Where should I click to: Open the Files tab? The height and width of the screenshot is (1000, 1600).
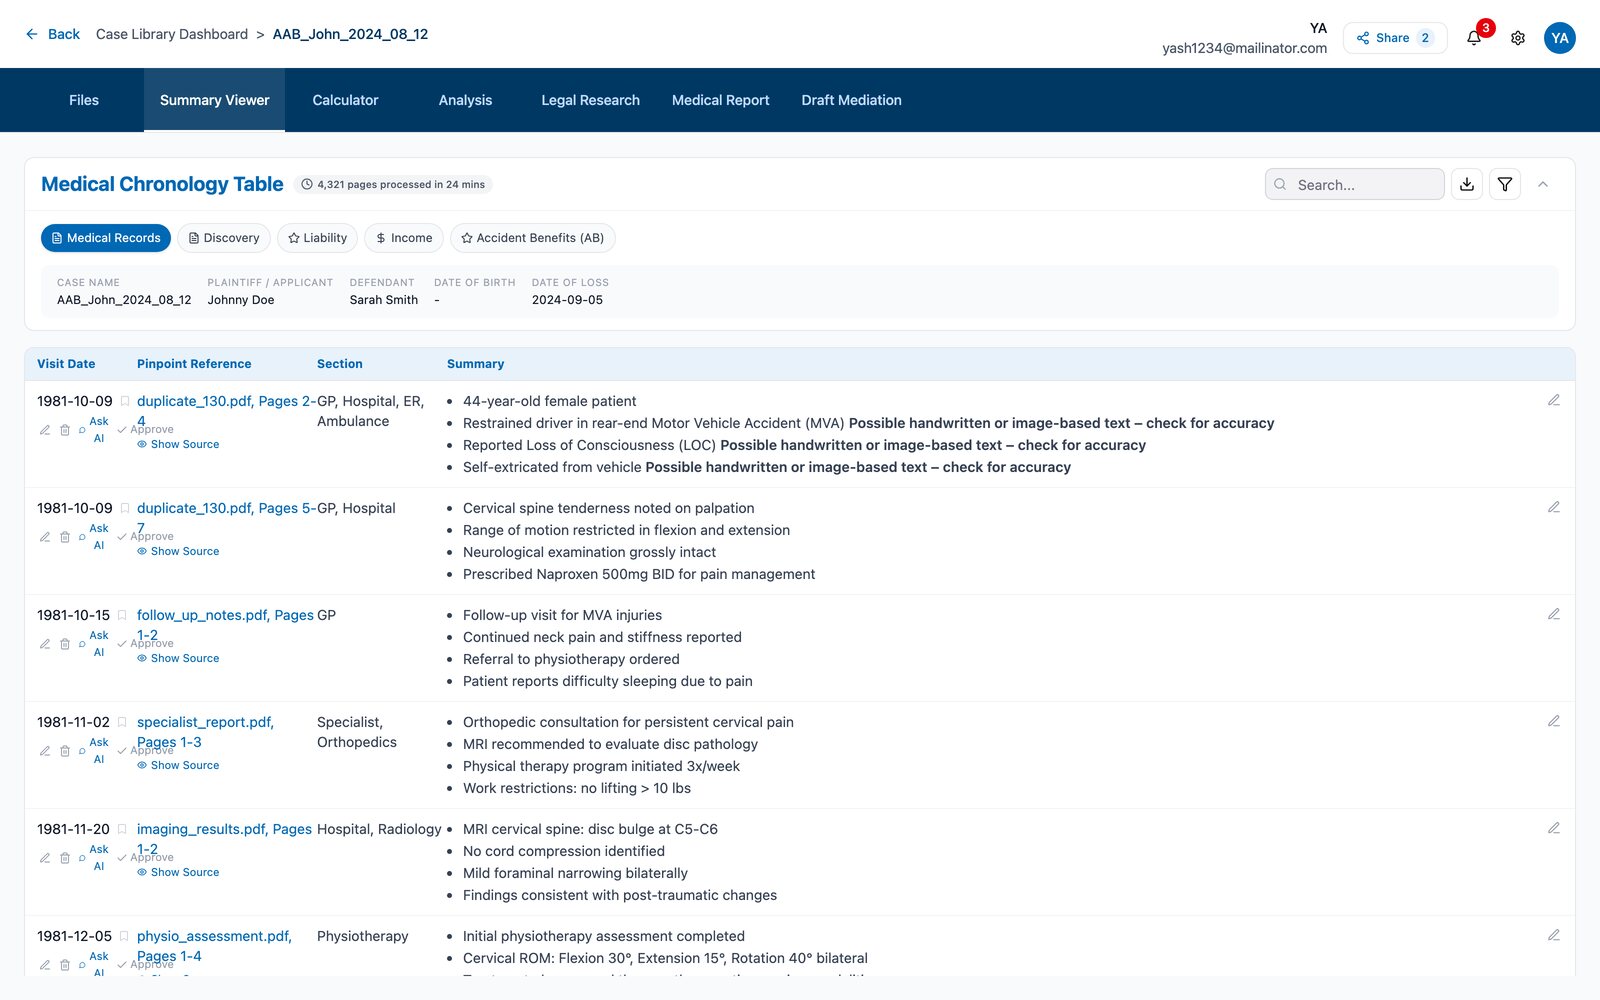tap(84, 100)
